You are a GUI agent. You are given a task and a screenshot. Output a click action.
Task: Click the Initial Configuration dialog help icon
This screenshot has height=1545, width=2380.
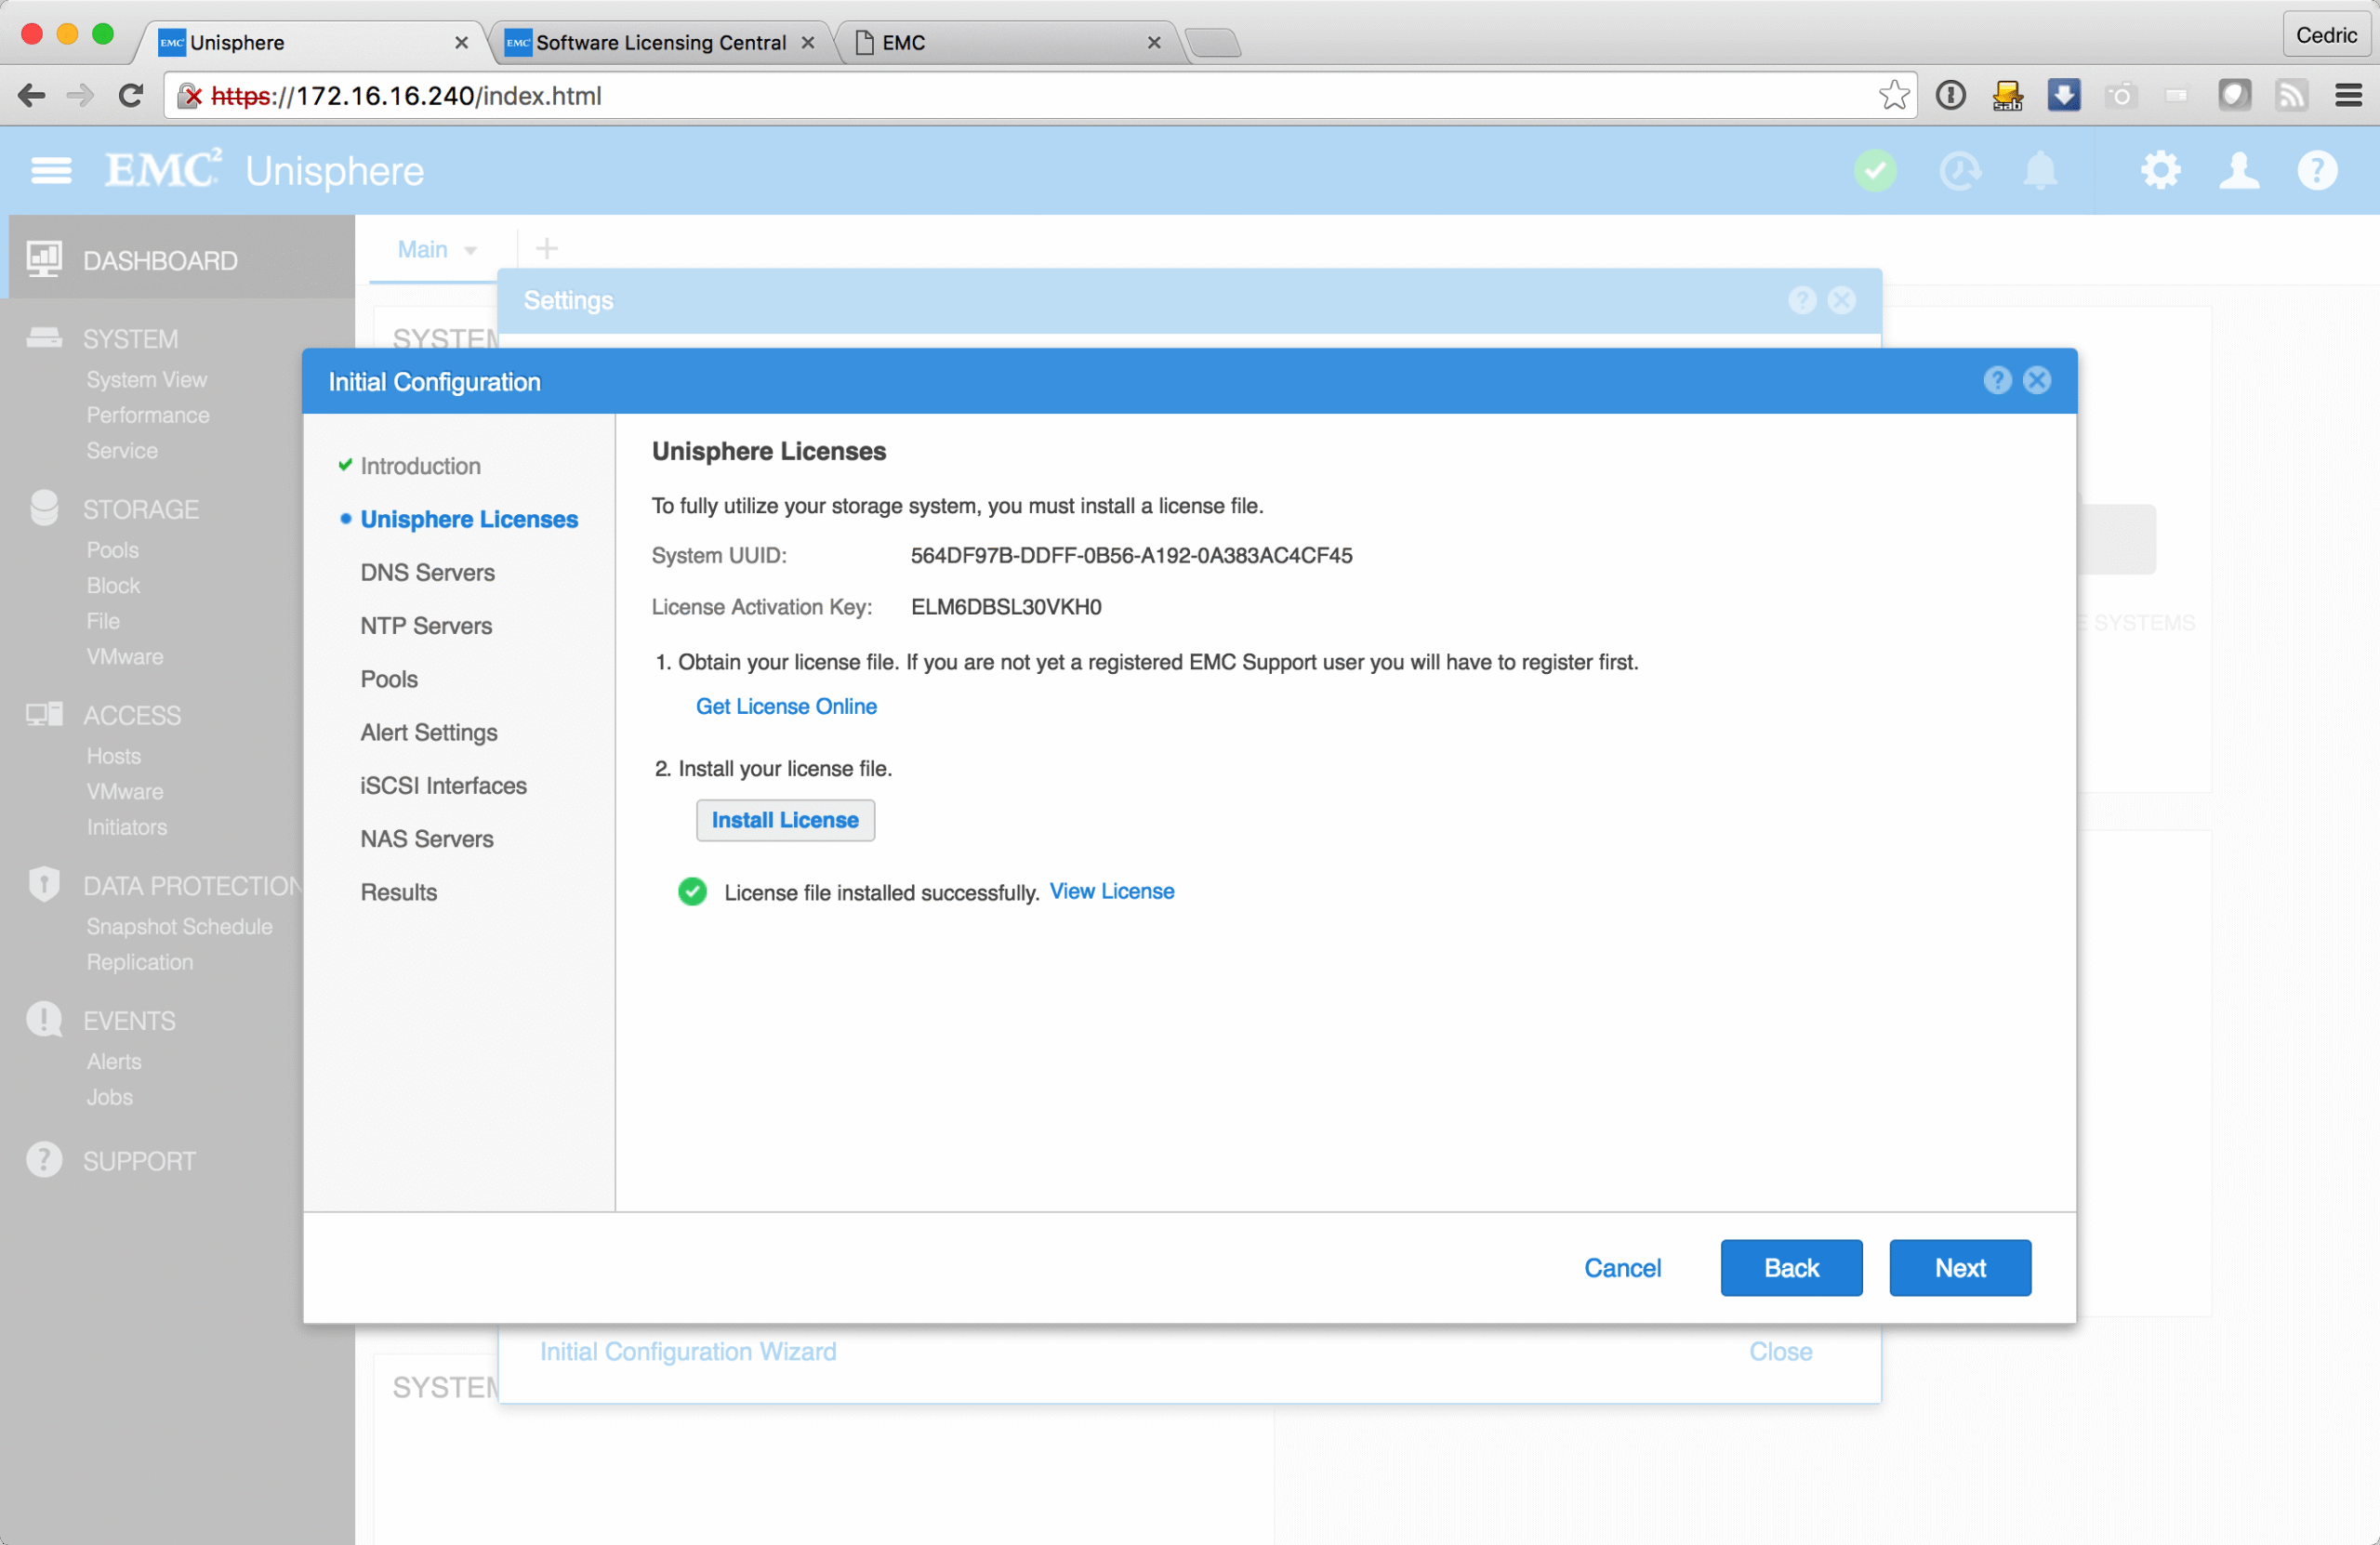click(x=1997, y=381)
